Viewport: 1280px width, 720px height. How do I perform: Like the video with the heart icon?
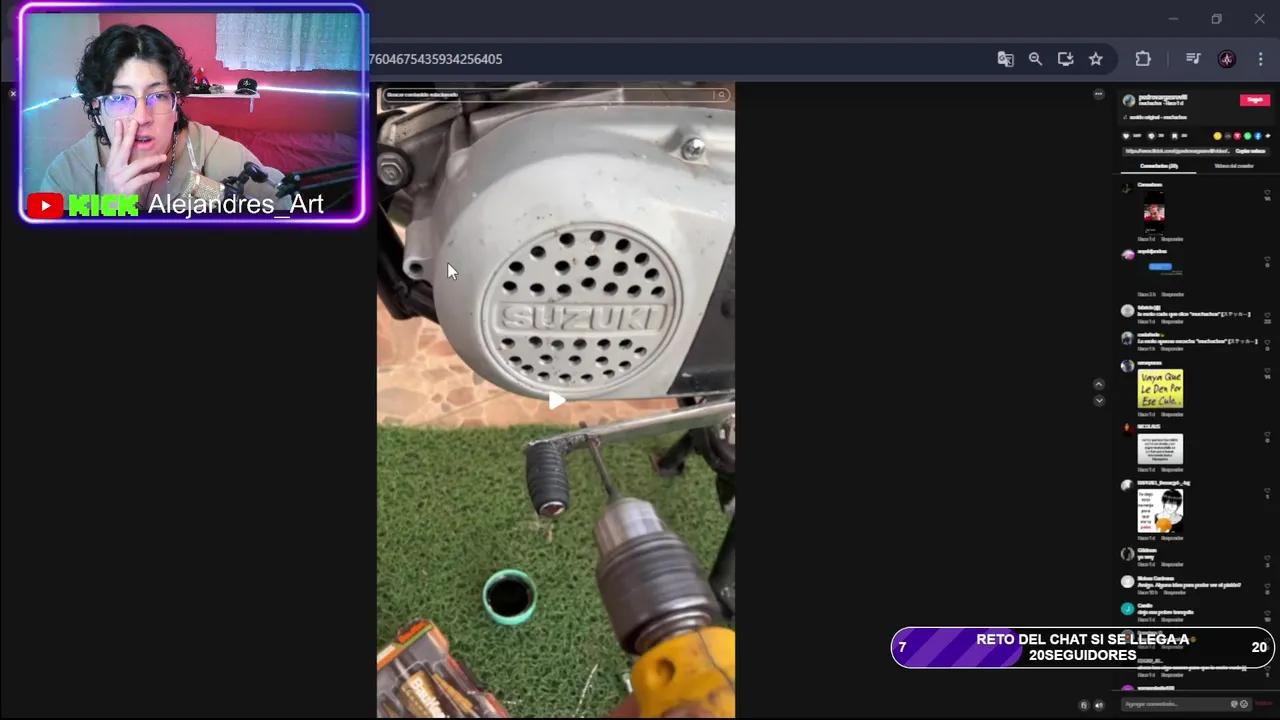(1126, 136)
